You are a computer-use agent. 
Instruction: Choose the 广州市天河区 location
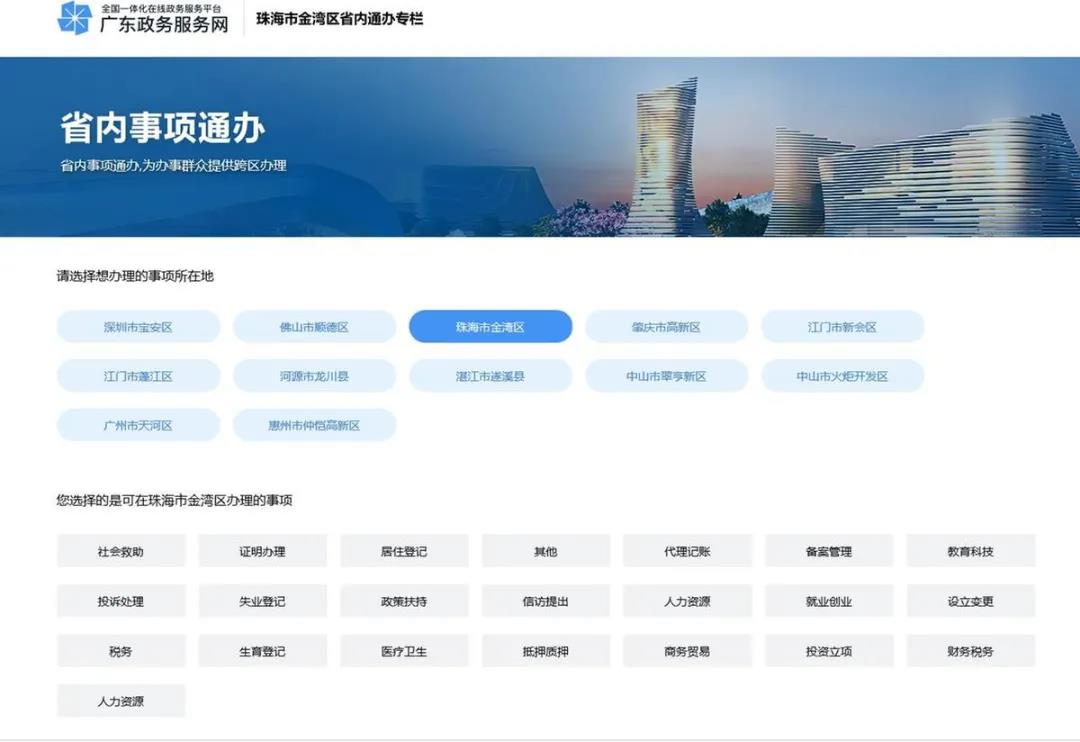(138, 425)
